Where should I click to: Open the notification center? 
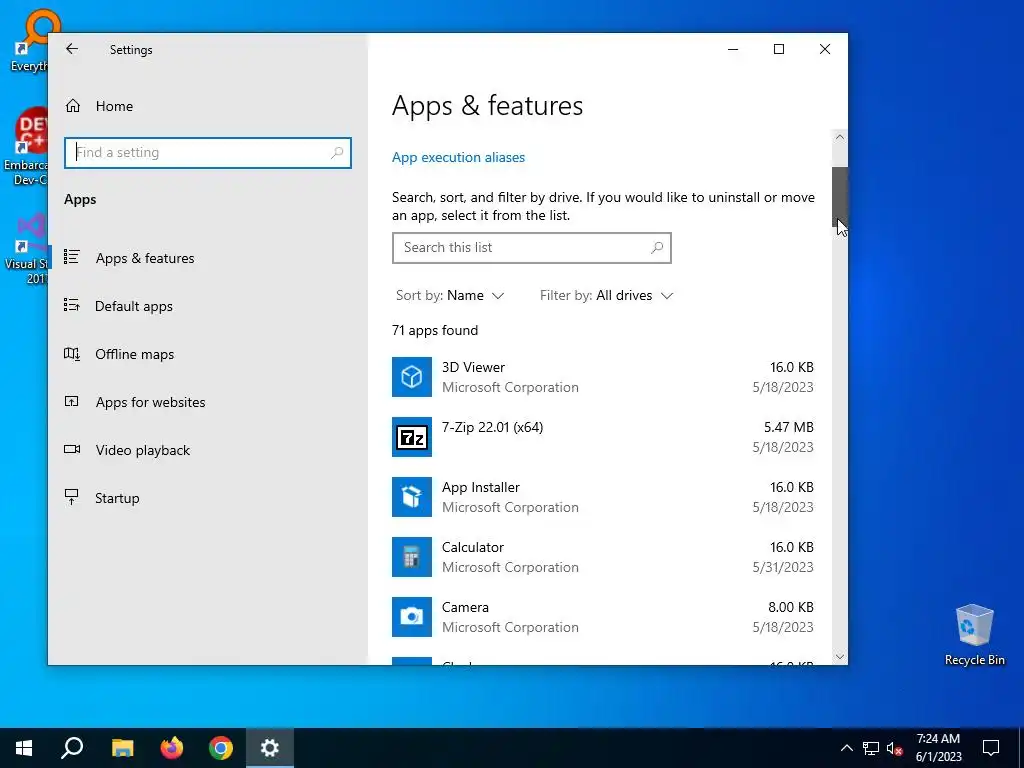pos(991,748)
